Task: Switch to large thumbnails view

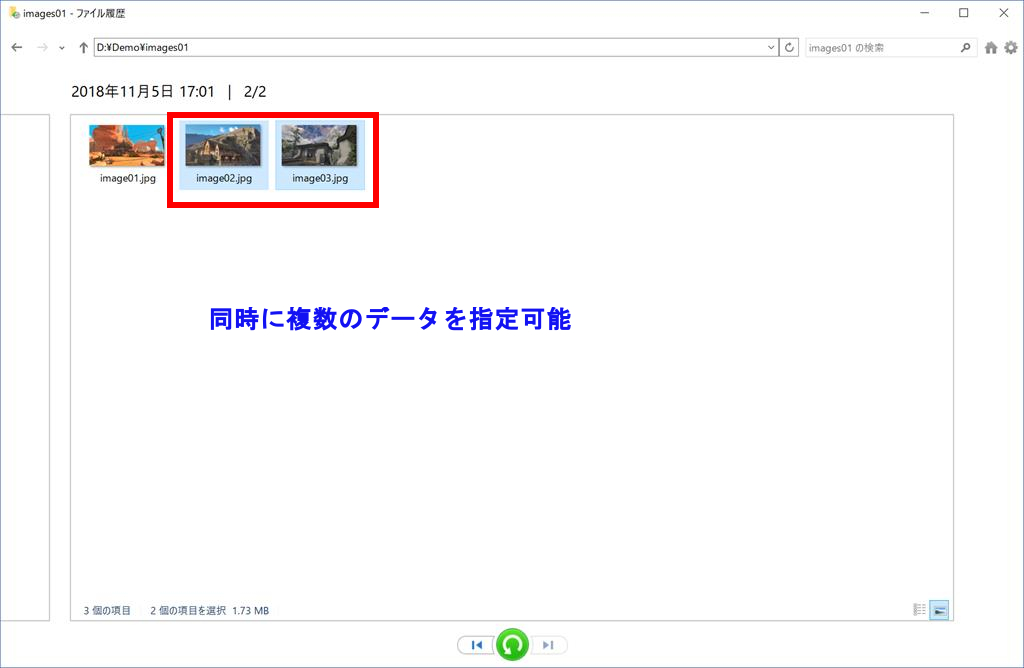Action: (939, 610)
